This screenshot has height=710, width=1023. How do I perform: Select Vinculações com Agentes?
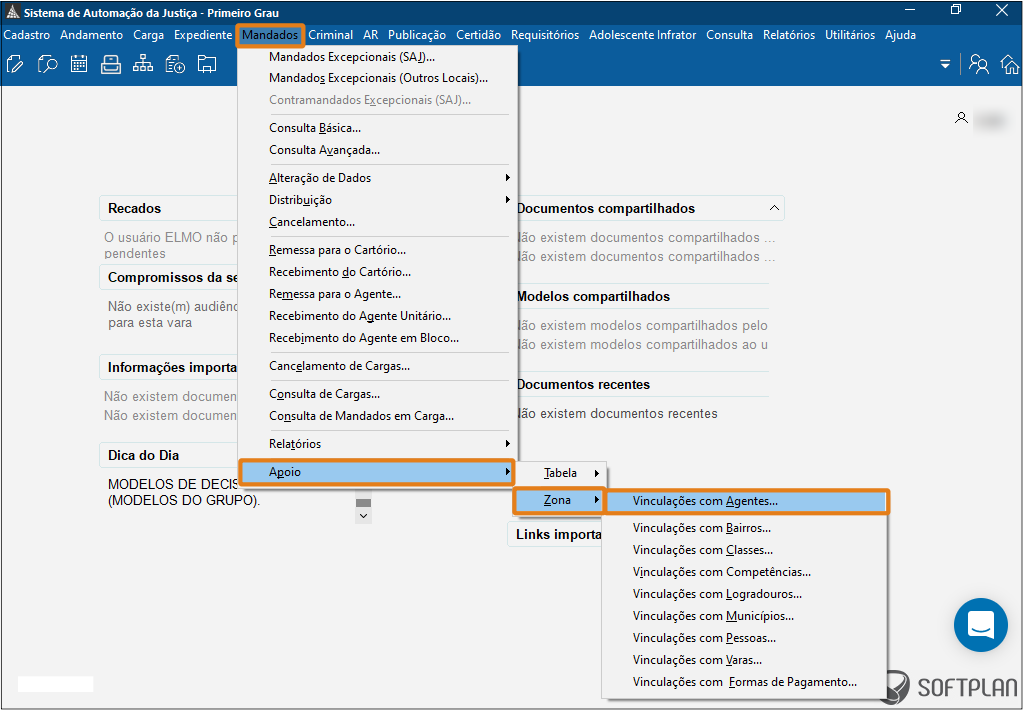pos(746,502)
